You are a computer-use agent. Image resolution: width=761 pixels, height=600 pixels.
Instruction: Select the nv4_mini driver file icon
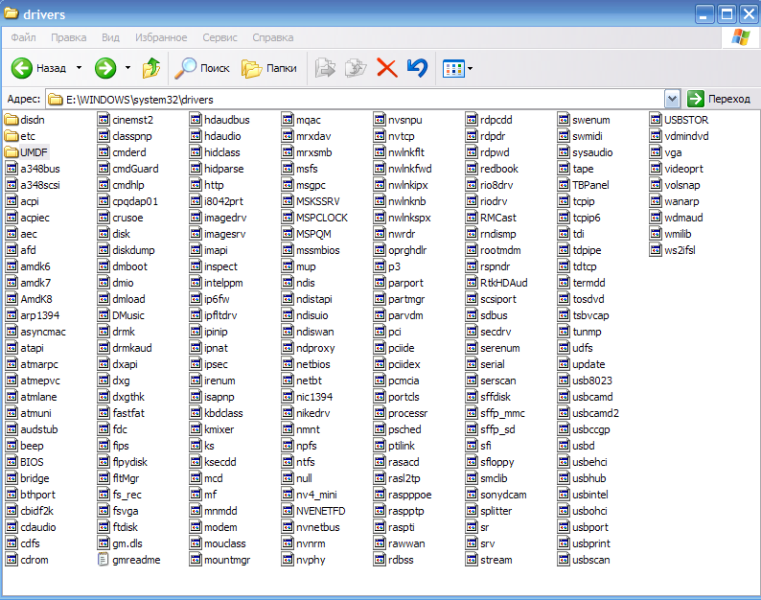(x=287, y=495)
